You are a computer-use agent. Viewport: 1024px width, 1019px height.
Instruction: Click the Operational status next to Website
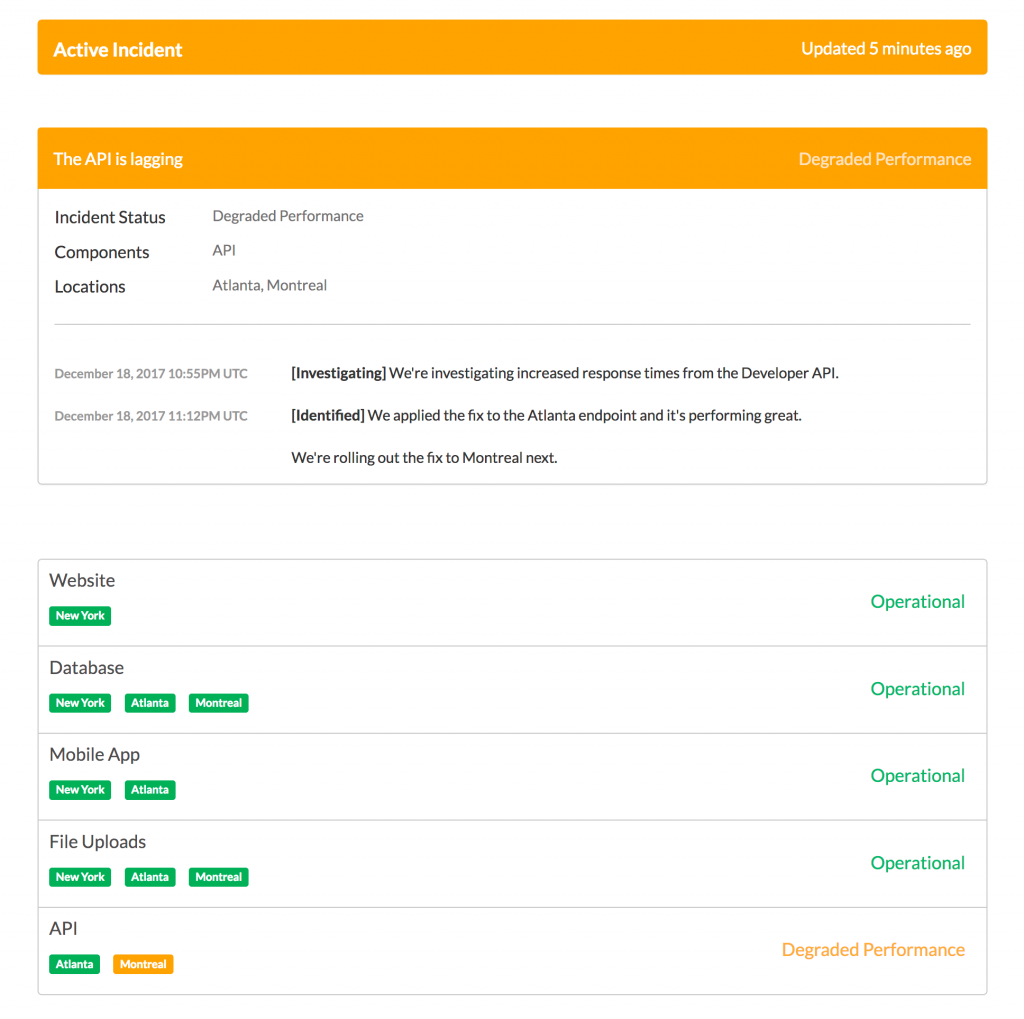point(917,601)
